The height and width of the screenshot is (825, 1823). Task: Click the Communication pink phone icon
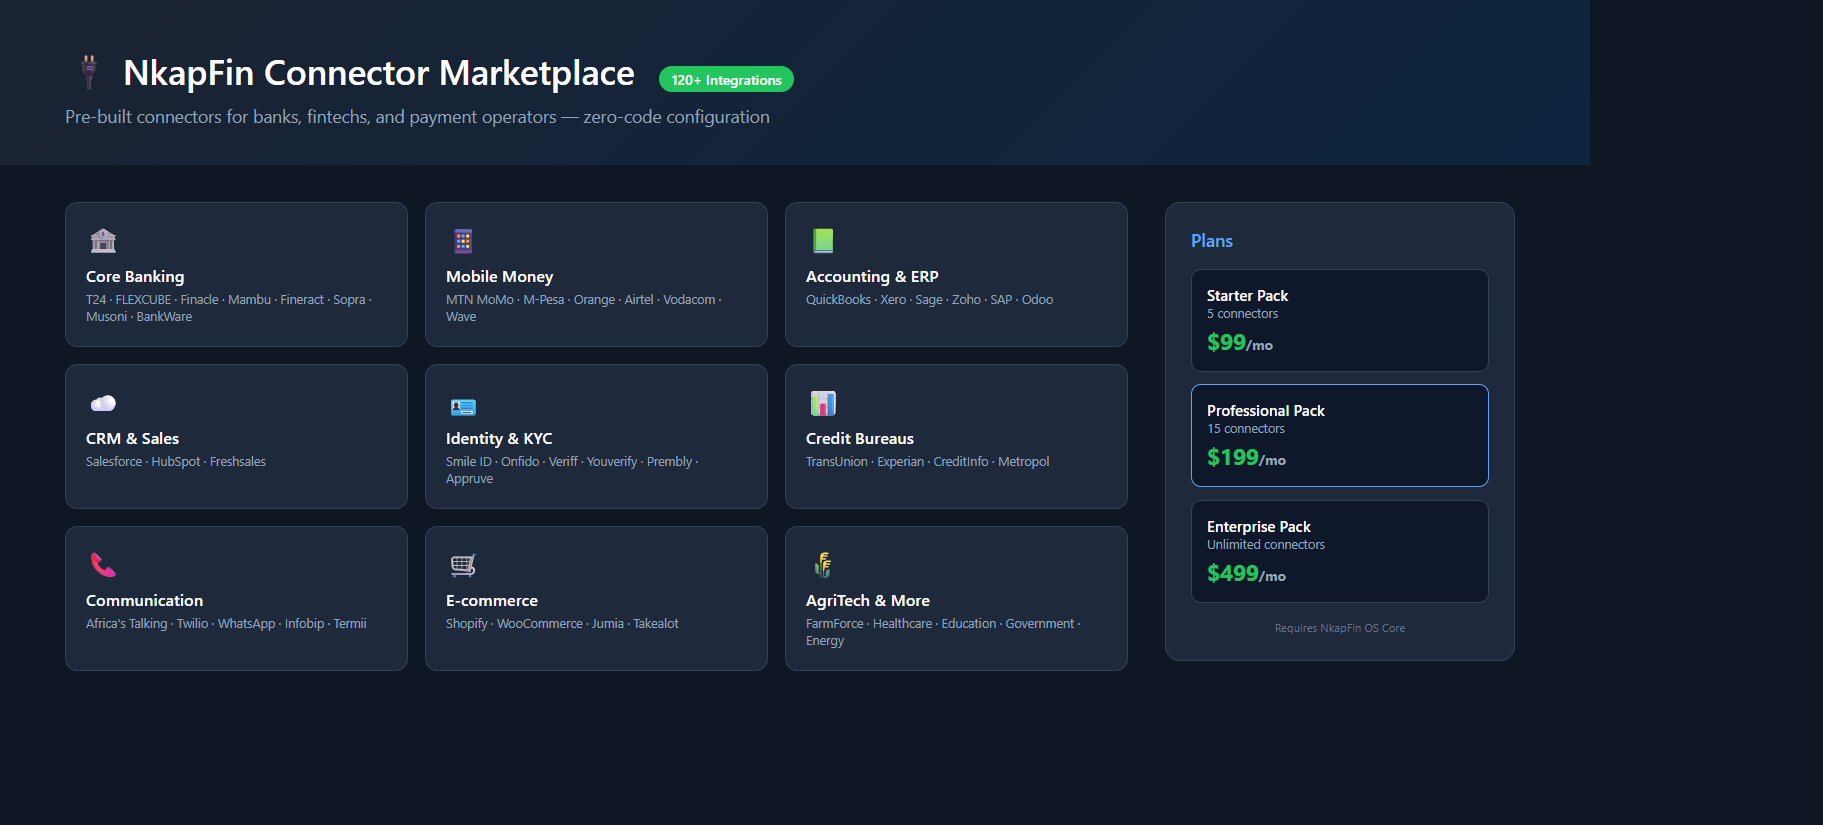pos(103,565)
